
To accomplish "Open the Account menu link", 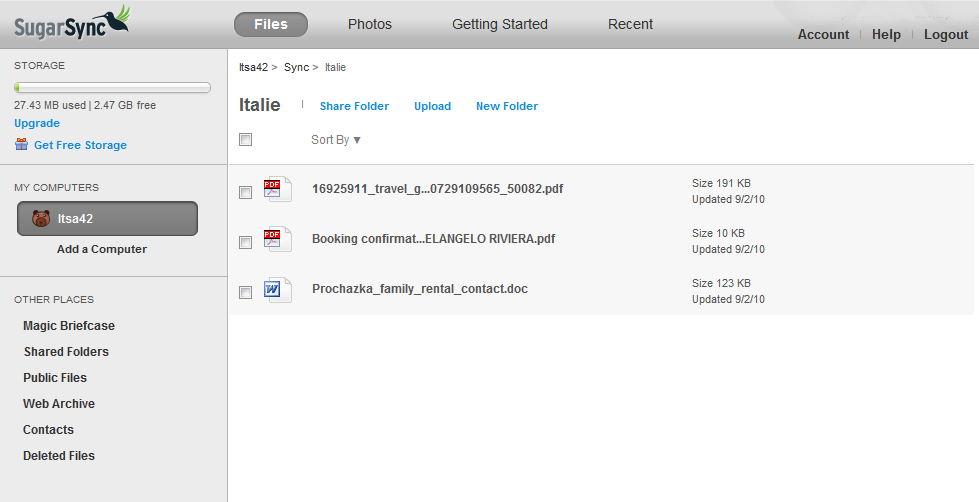I will [x=823, y=34].
